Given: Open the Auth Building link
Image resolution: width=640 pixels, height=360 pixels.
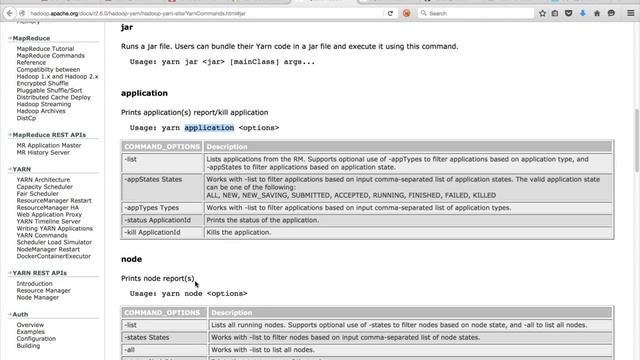Looking at the screenshot, I should [28, 346].
